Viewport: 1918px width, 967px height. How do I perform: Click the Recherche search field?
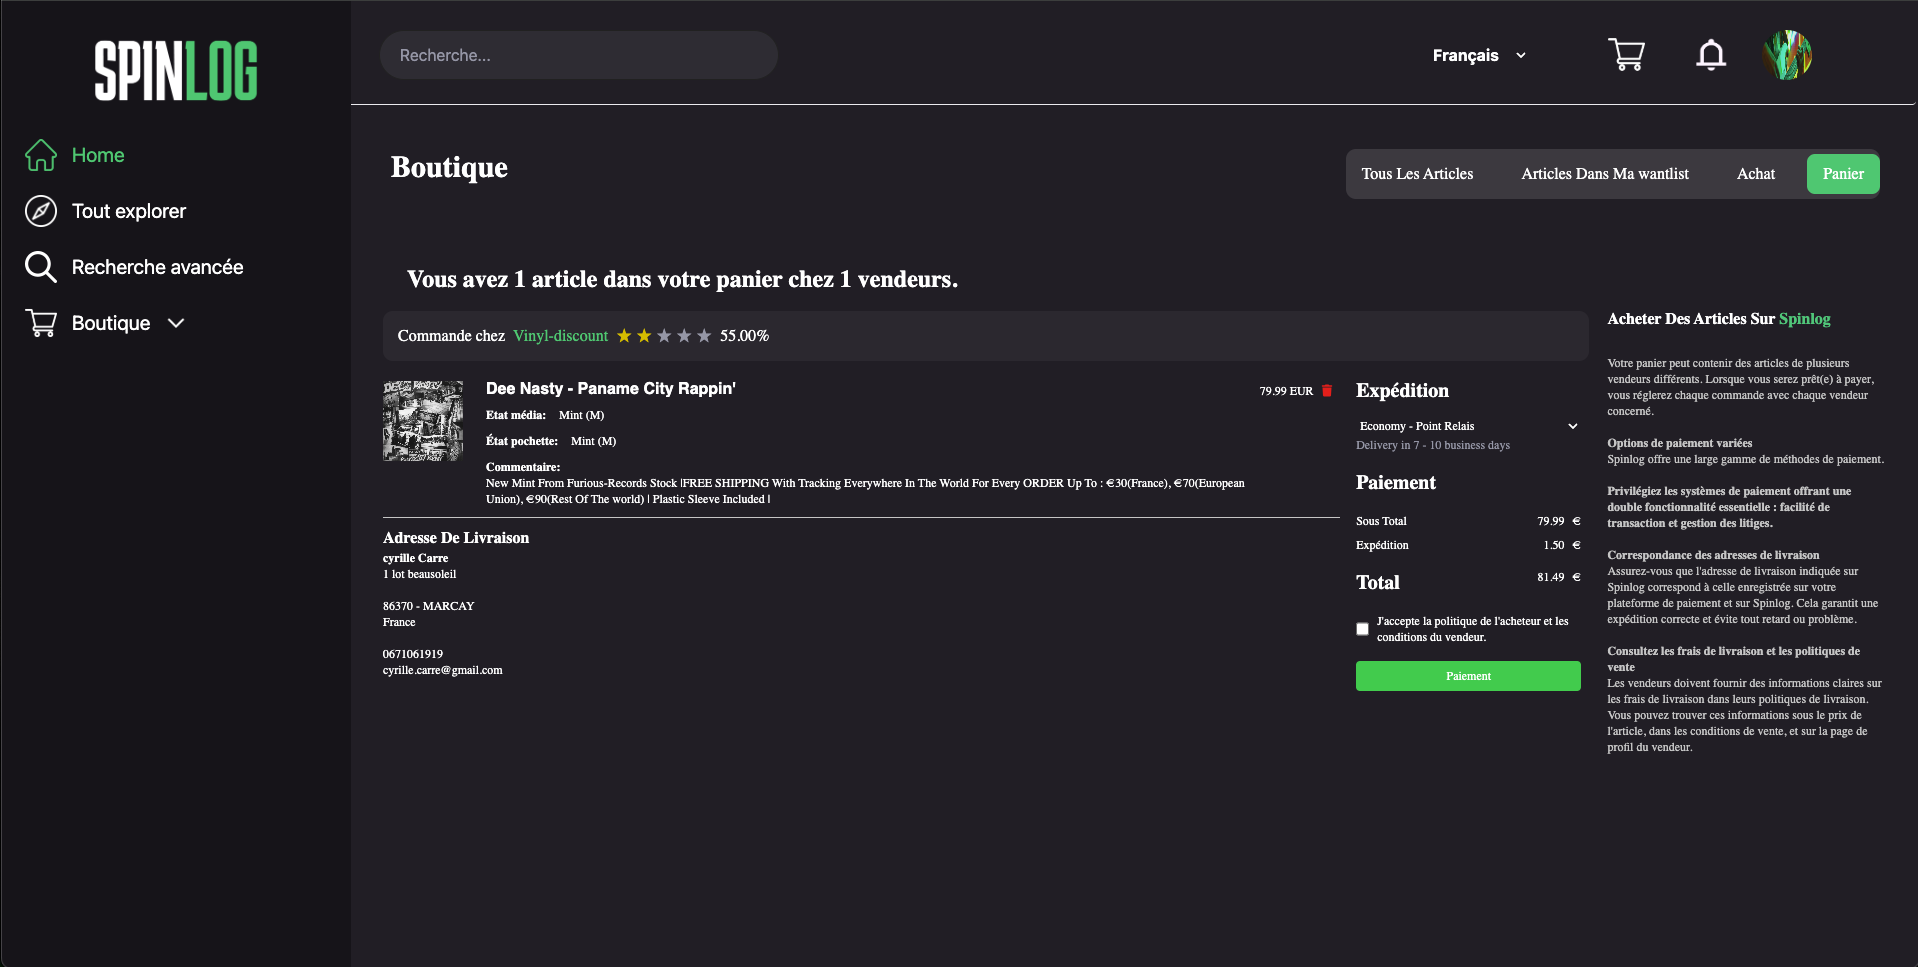(578, 55)
